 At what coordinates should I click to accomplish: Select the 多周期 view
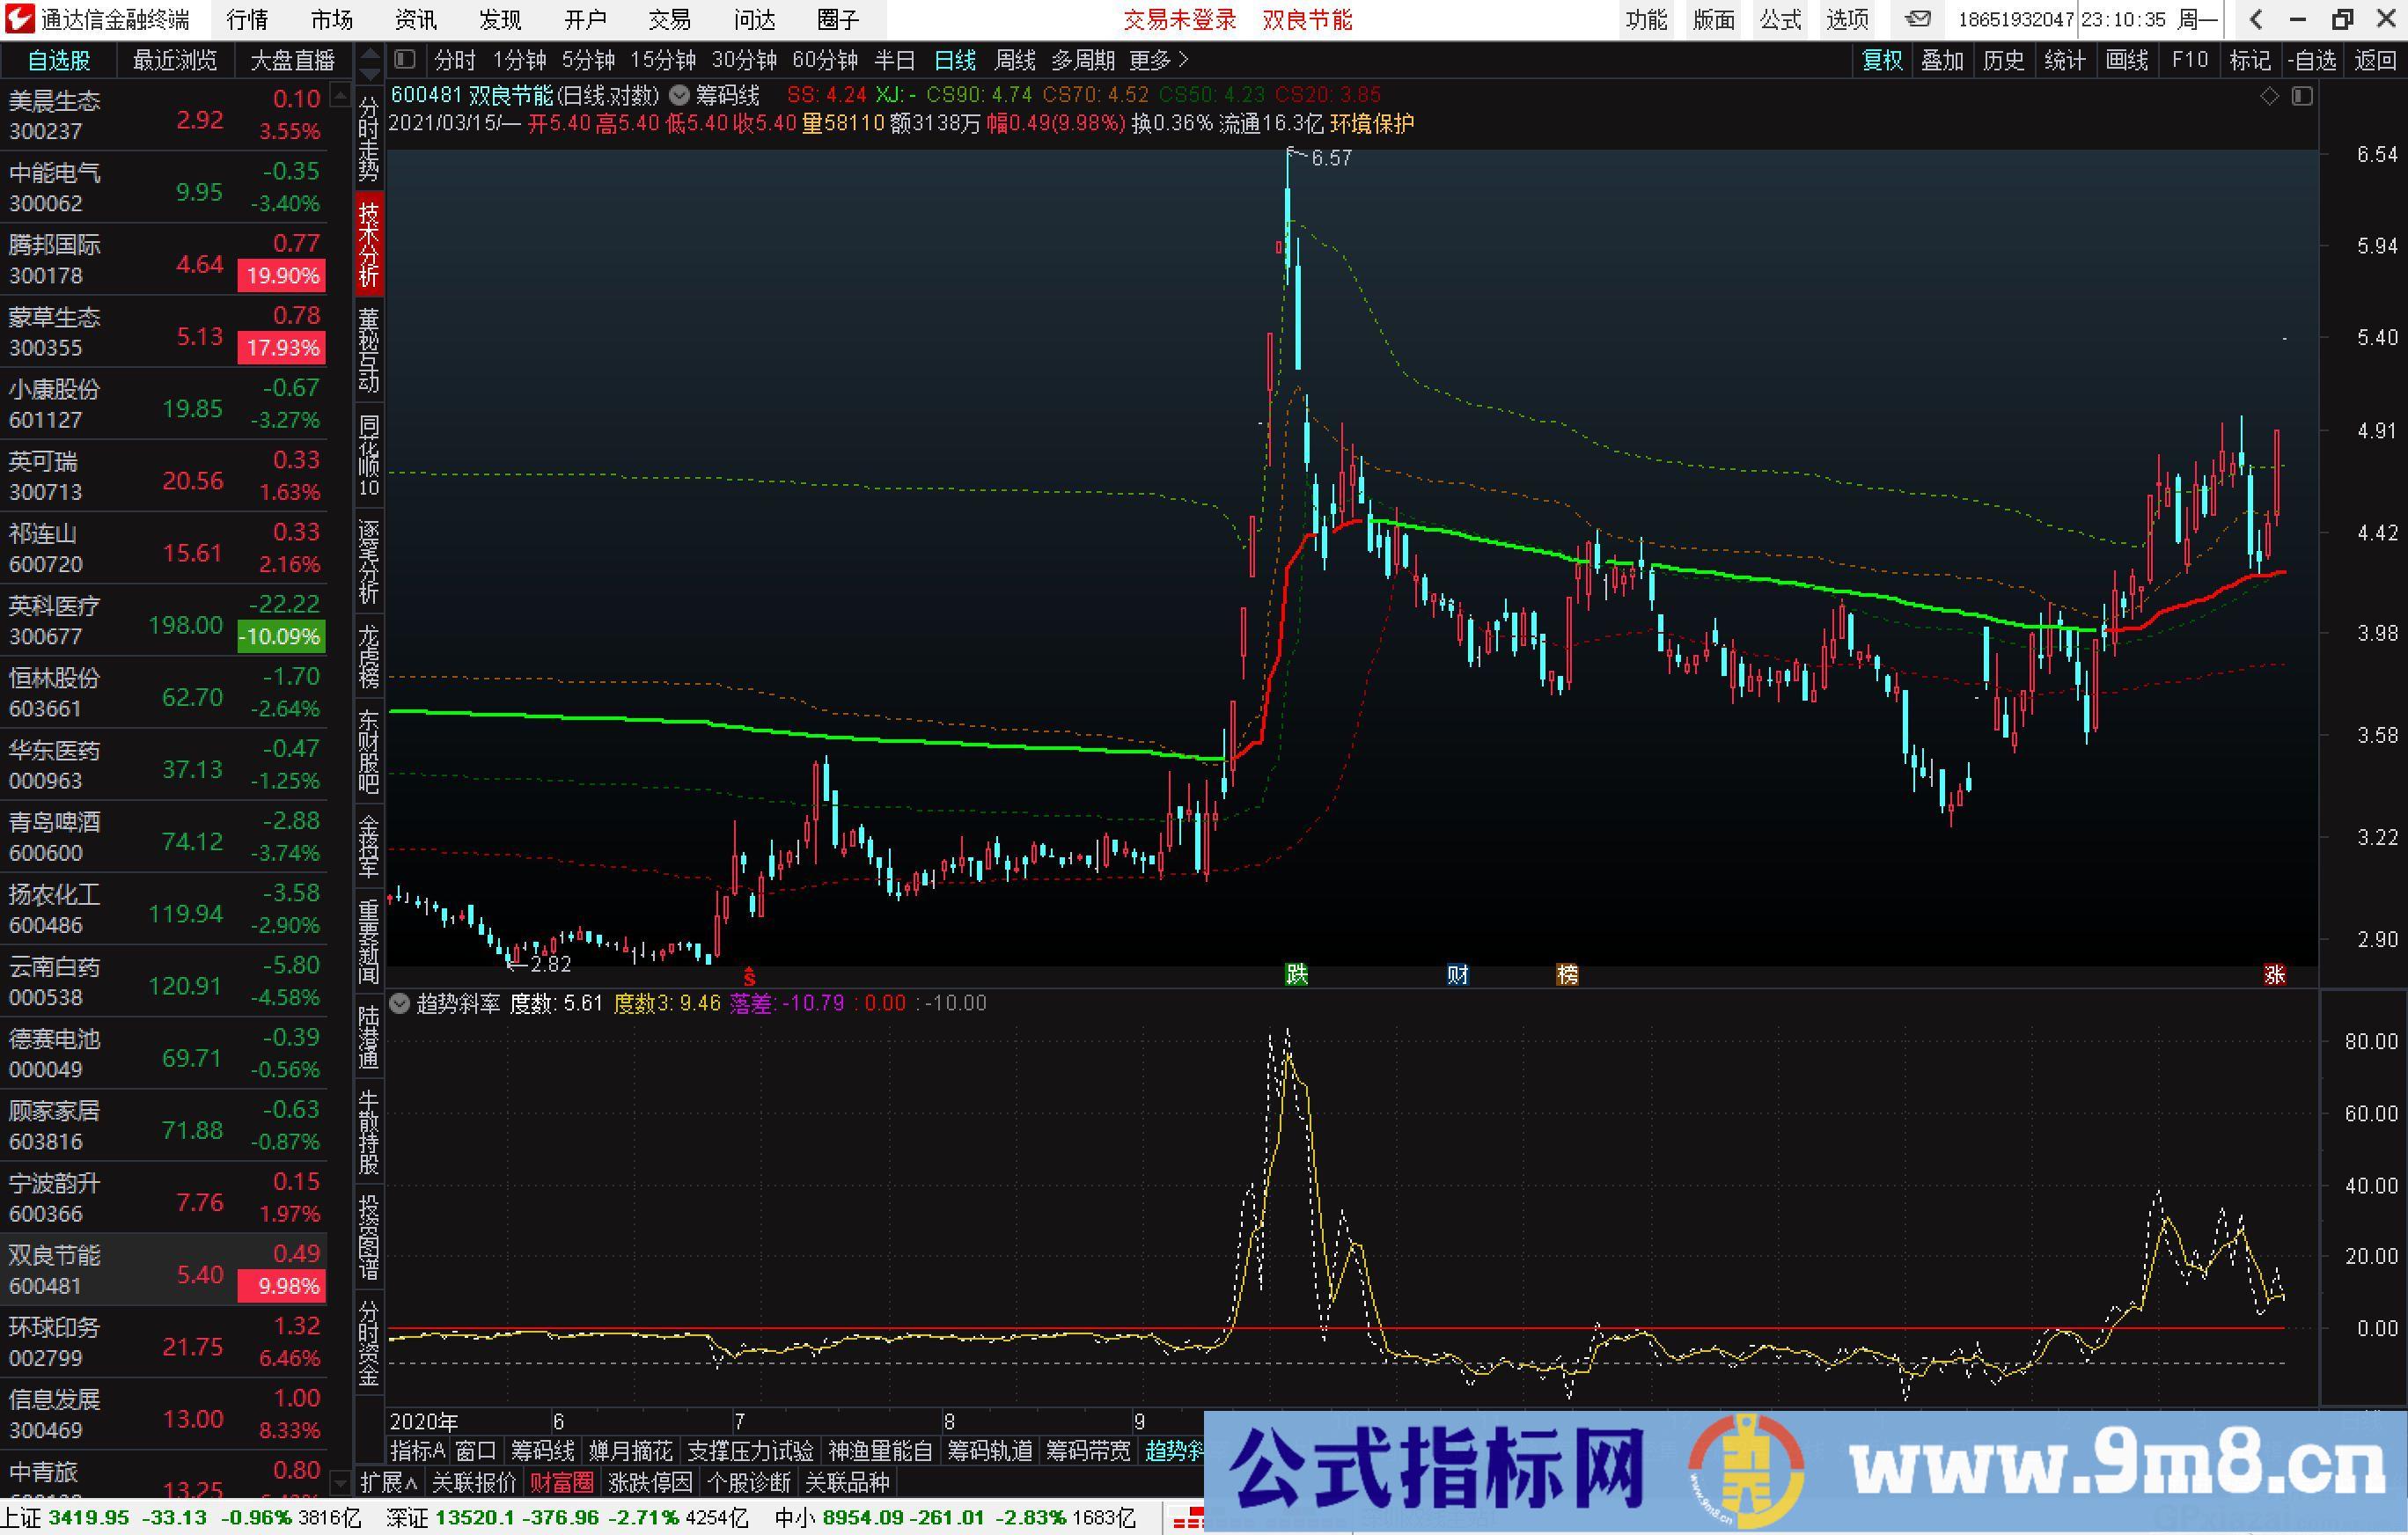[1083, 60]
